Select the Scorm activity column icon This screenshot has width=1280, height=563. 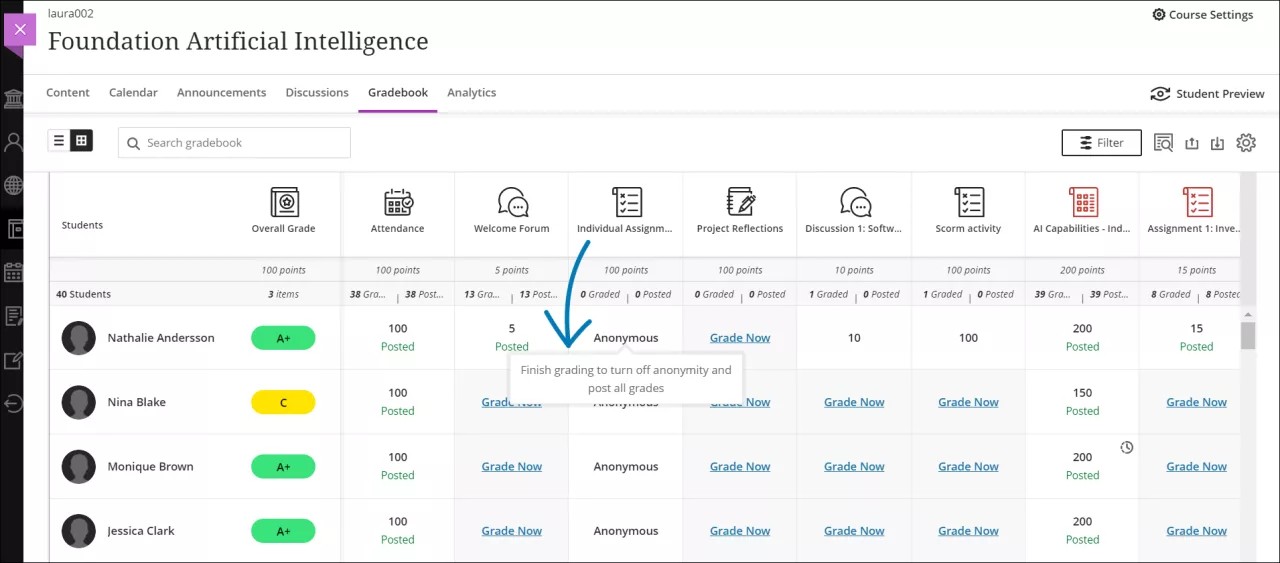click(968, 202)
